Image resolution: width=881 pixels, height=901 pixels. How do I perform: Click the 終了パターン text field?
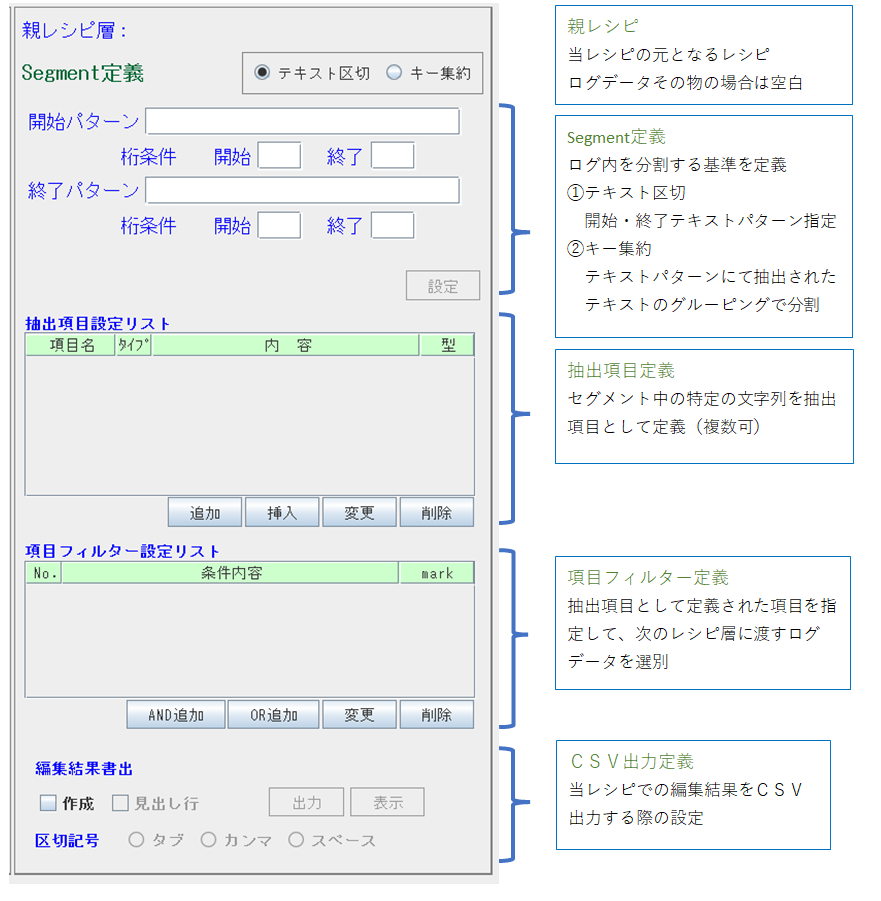(302, 190)
